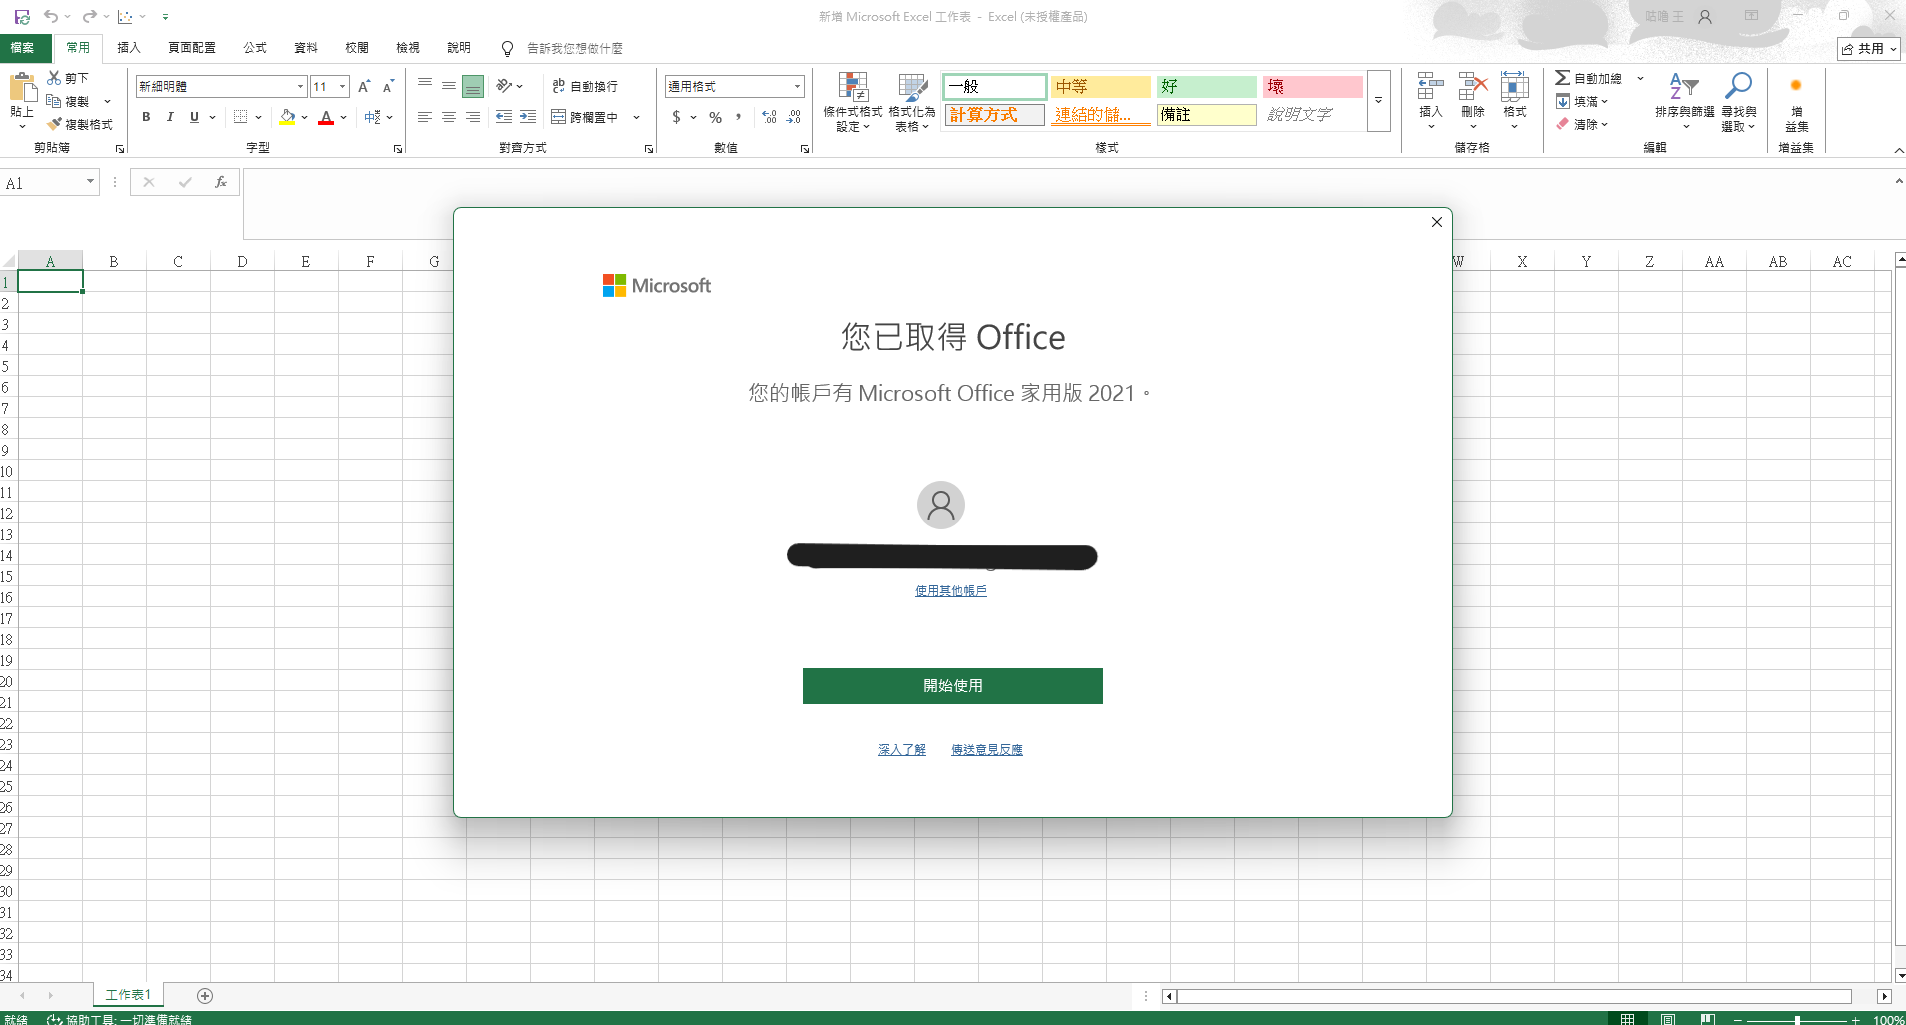This screenshot has height=1025, width=1906.
Task: Apply the red font color A
Action: click(x=326, y=117)
